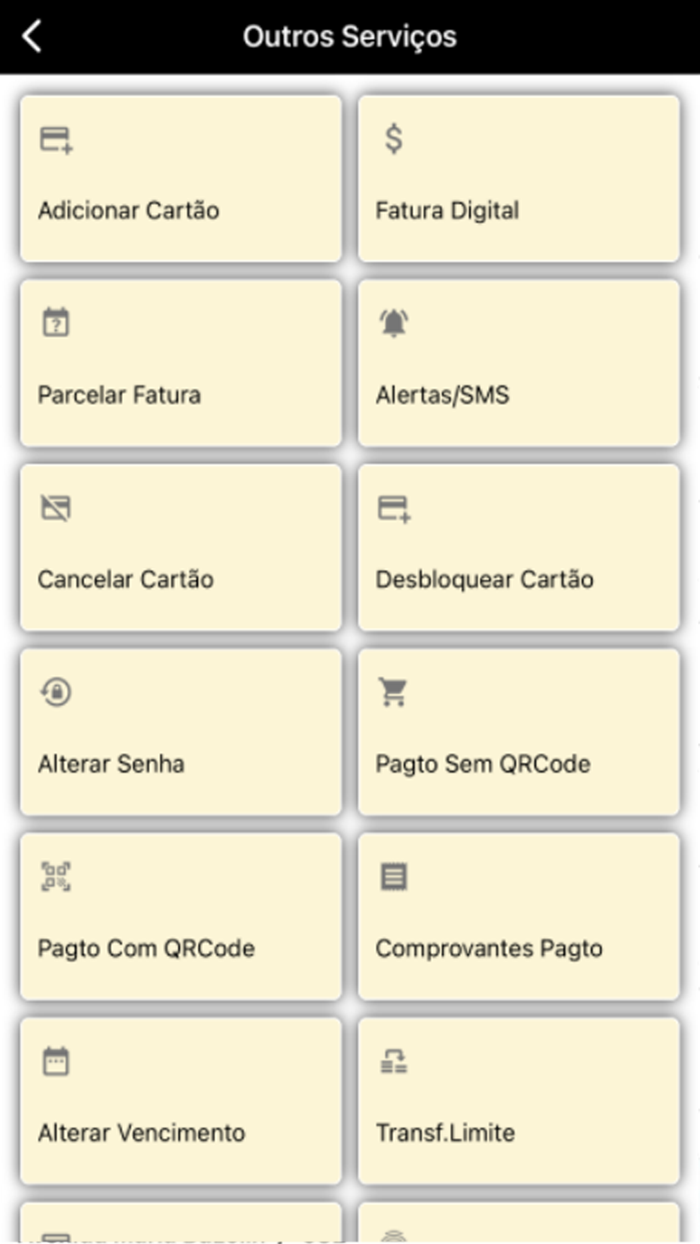
Task: Tap the shopping cart icon for Pagto Sem QRCode
Action: (x=395, y=691)
